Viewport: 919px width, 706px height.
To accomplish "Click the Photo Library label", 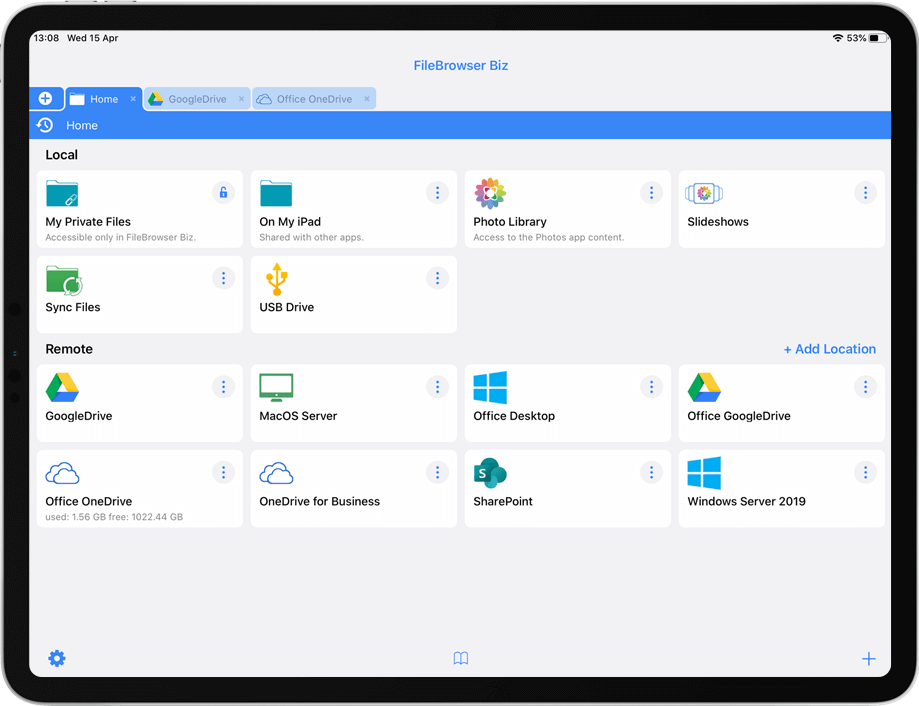I will [510, 222].
